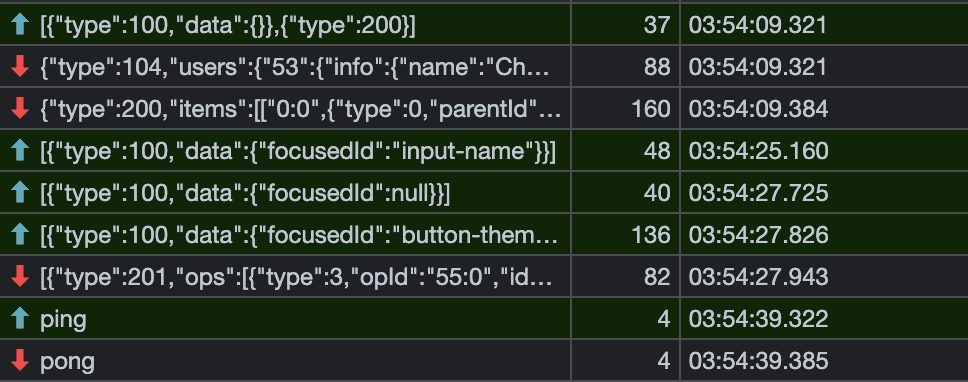Click the length value 136
This screenshot has width=968, height=382.
coord(651,235)
